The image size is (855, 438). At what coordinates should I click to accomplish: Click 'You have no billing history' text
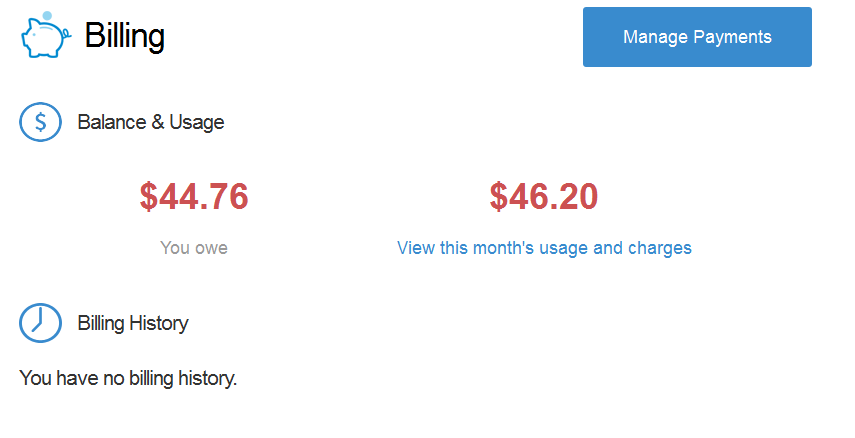click(128, 377)
